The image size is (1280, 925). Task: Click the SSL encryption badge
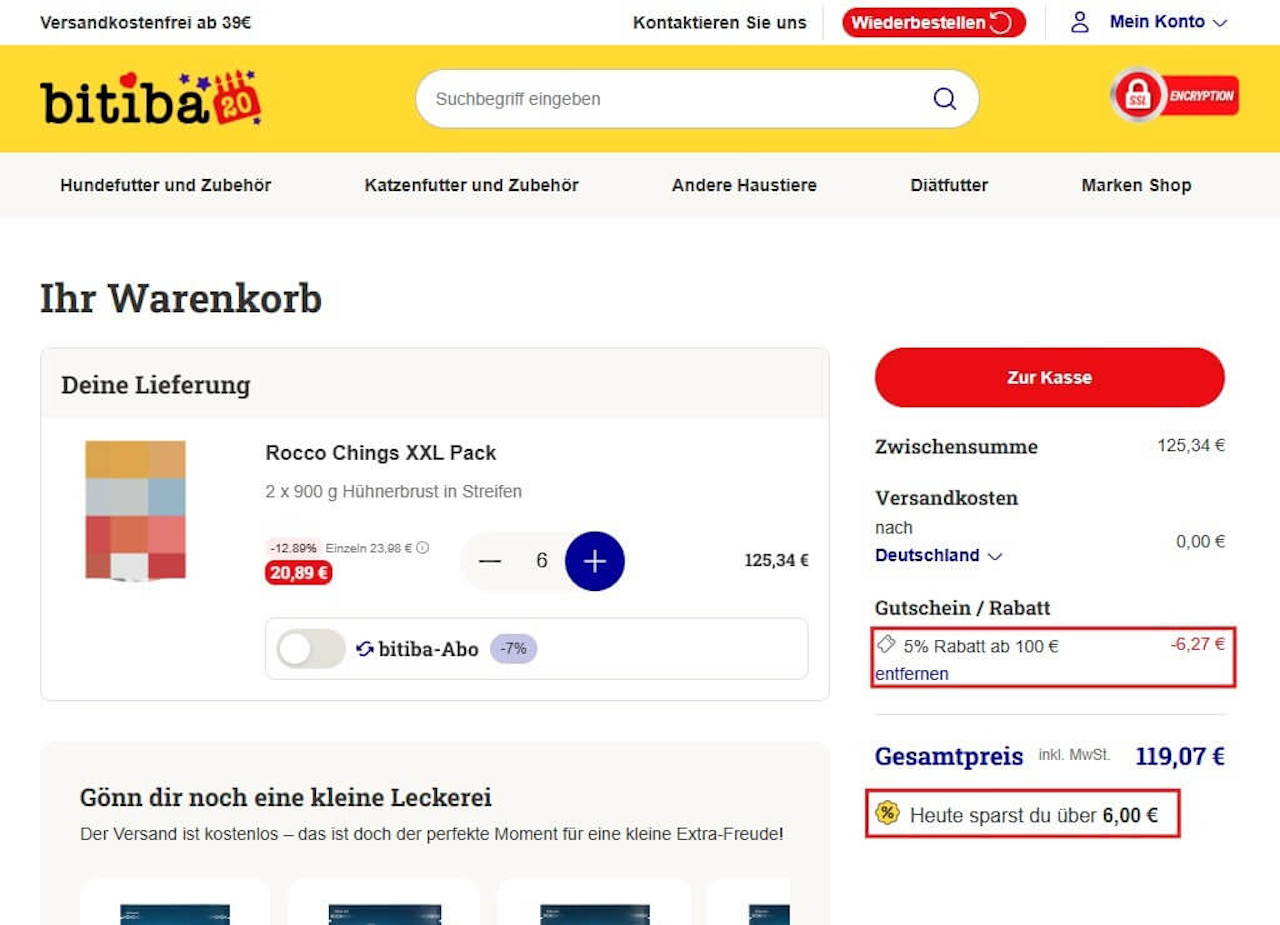(x=1174, y=95)
